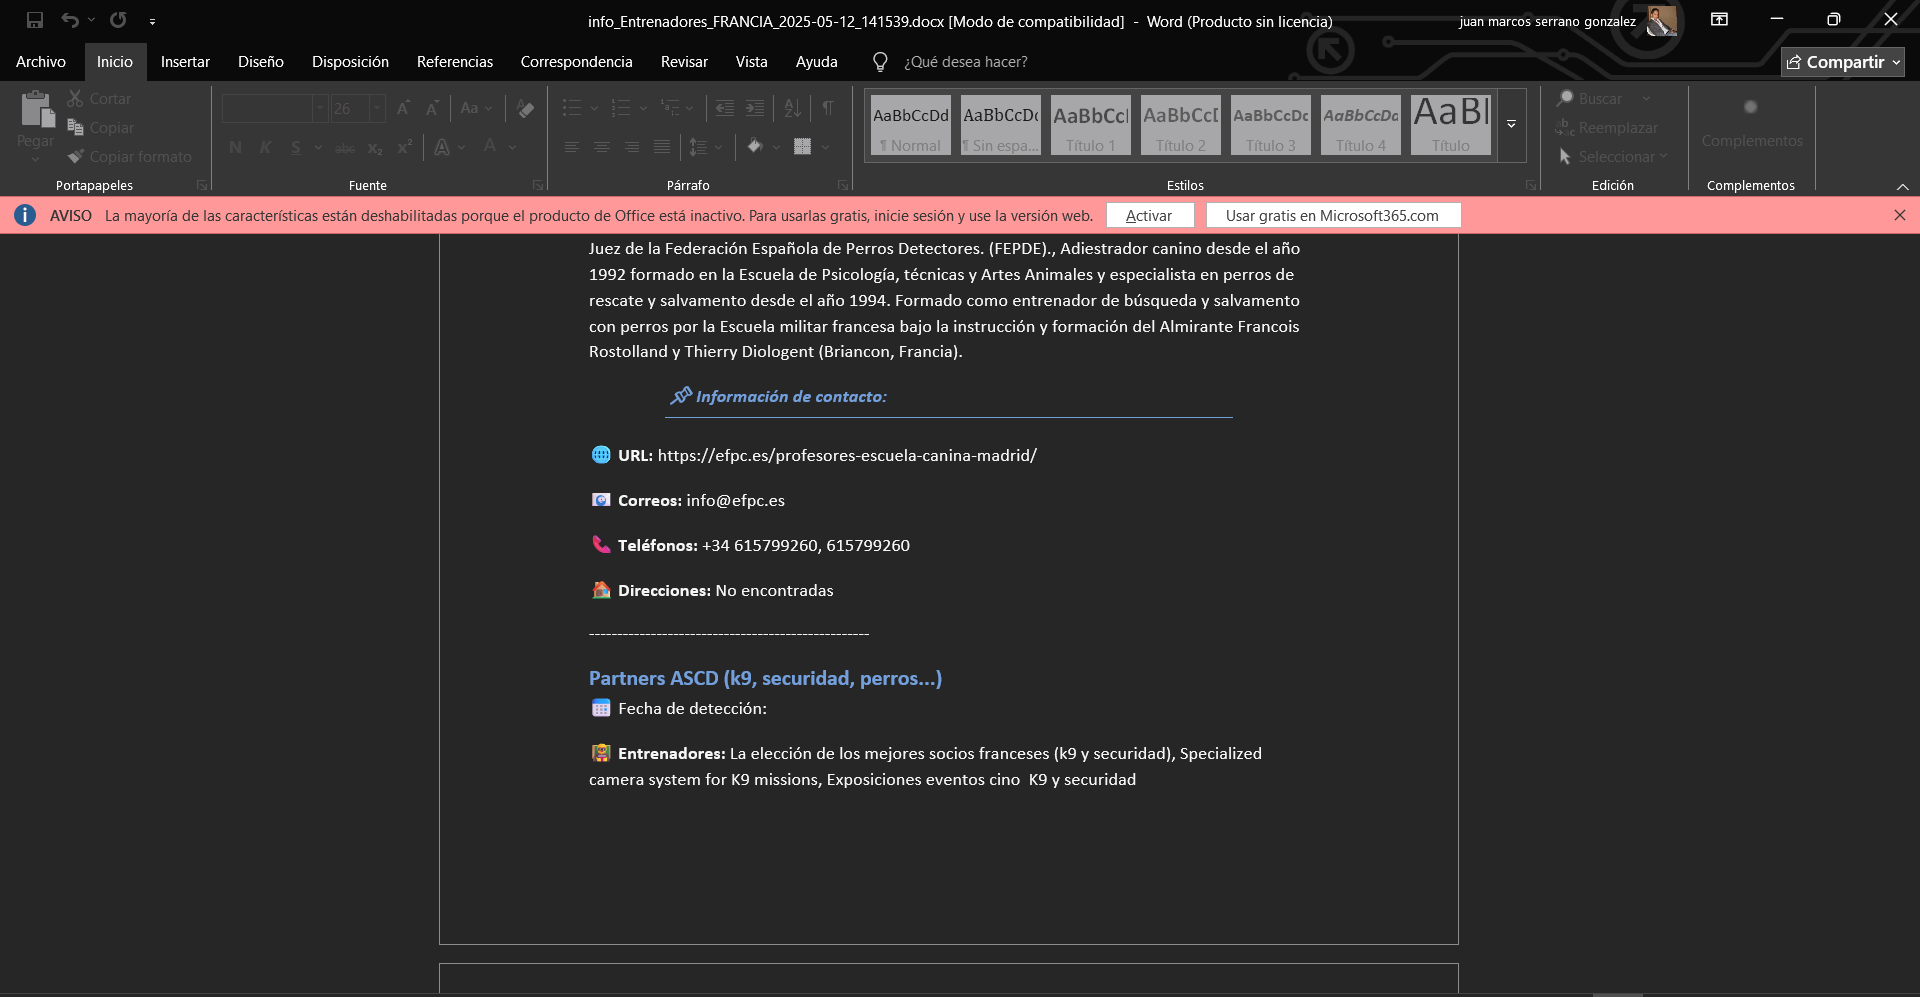This screenshot has height=997, width=1920.
Task: Justify the paragraph text
Action: point(662,147)
